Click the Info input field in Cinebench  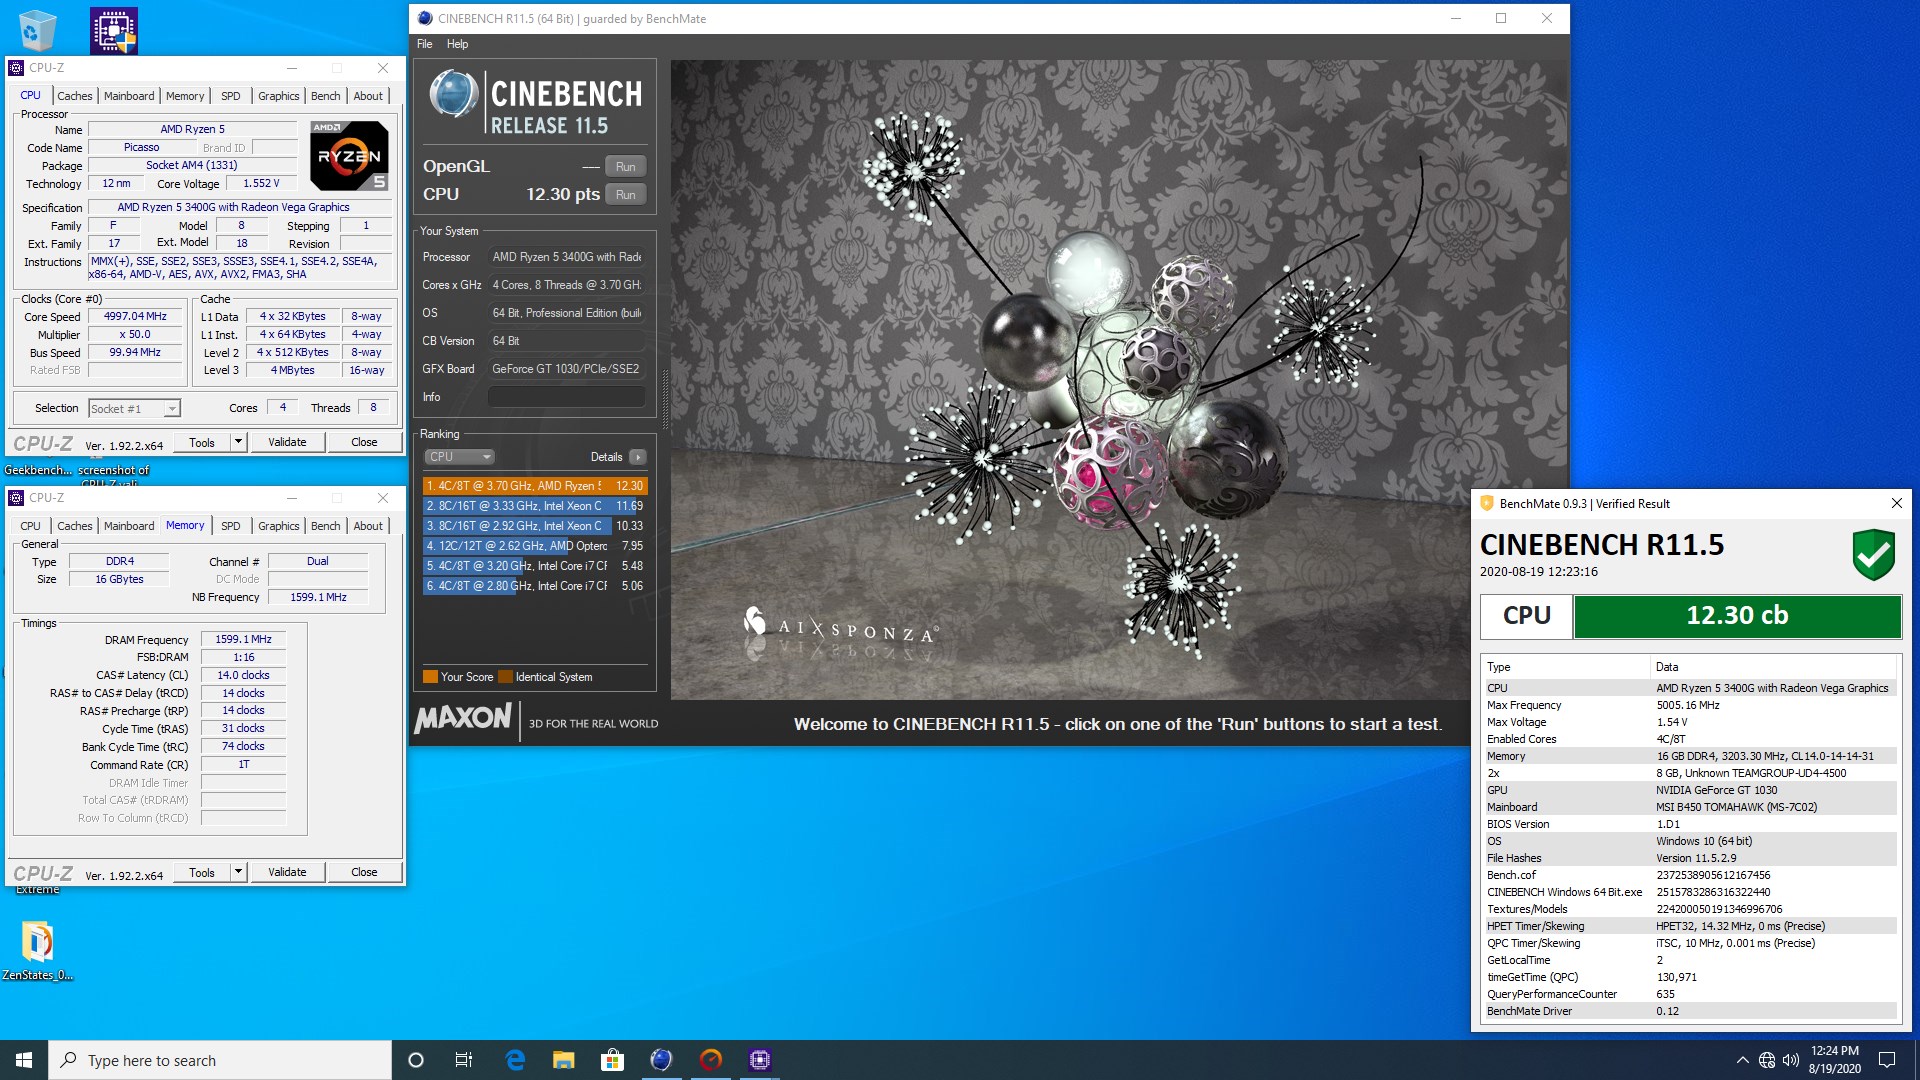click(566, 397)
